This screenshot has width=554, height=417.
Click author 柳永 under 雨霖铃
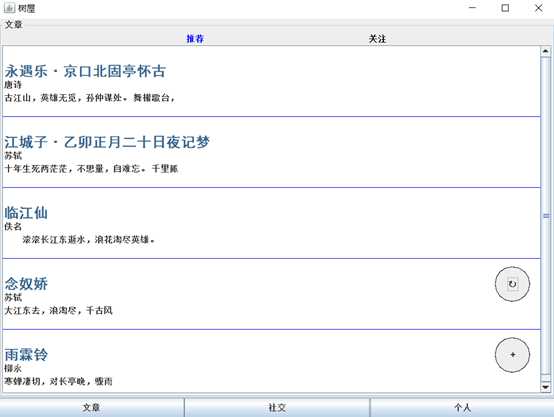[x=13, y=368]
